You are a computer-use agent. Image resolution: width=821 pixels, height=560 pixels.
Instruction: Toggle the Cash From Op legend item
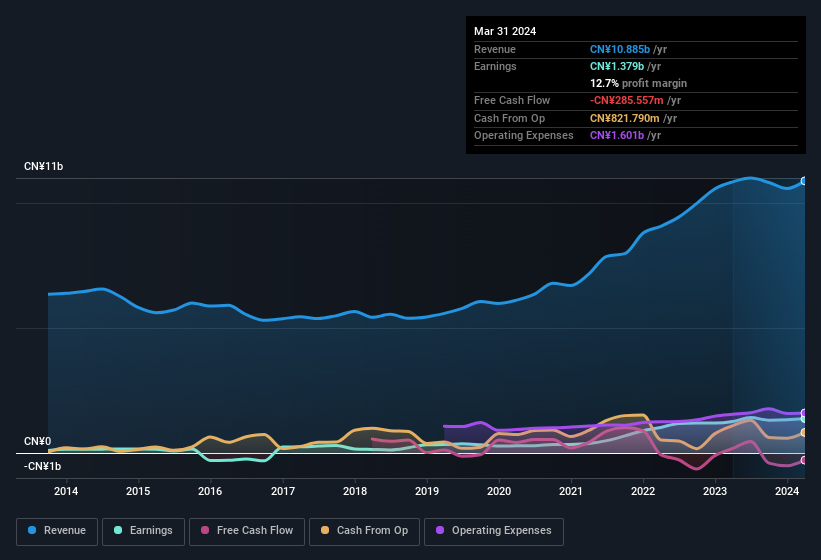click(x=366, y=531)
